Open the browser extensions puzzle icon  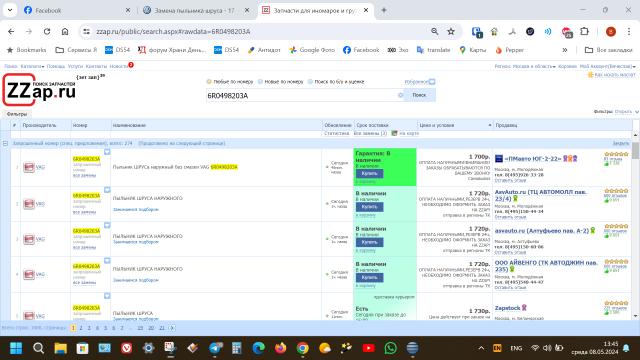click(x=584, y=31)
